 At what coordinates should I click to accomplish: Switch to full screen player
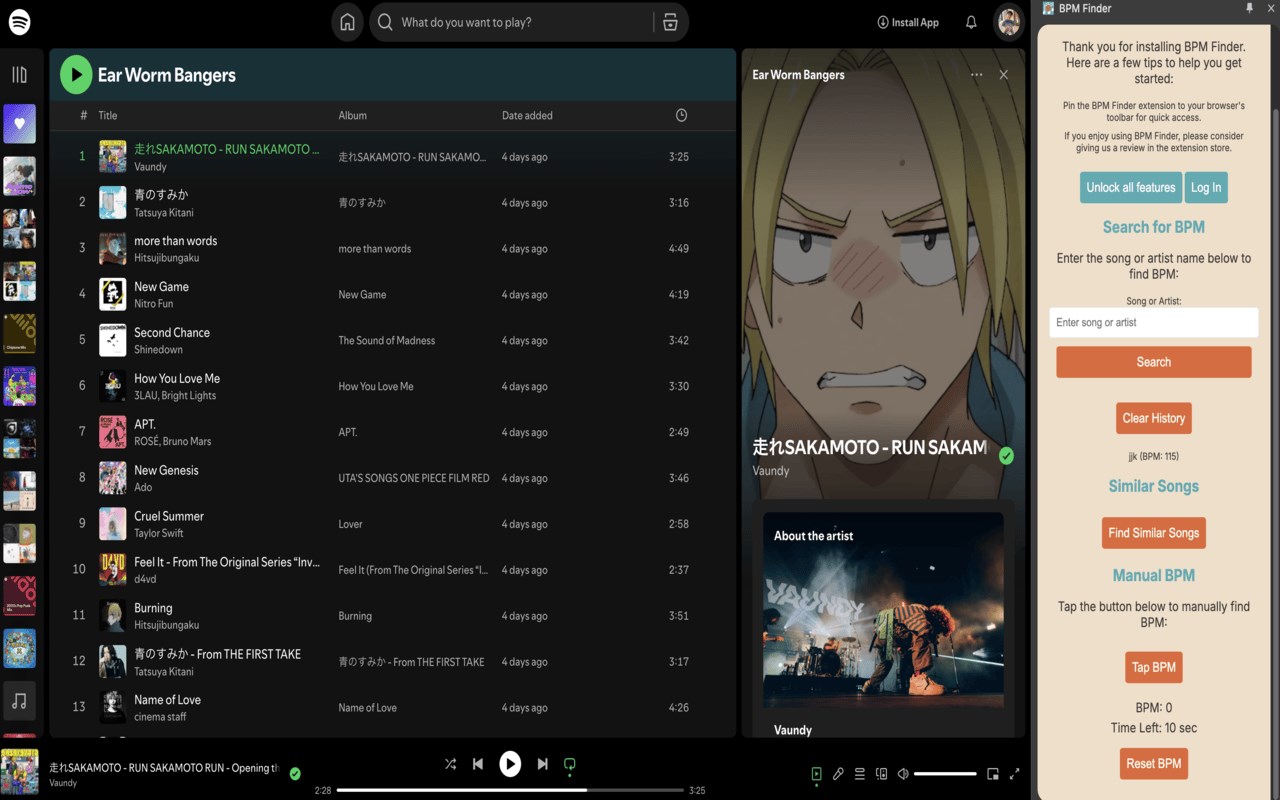(x=1015, y=773)
